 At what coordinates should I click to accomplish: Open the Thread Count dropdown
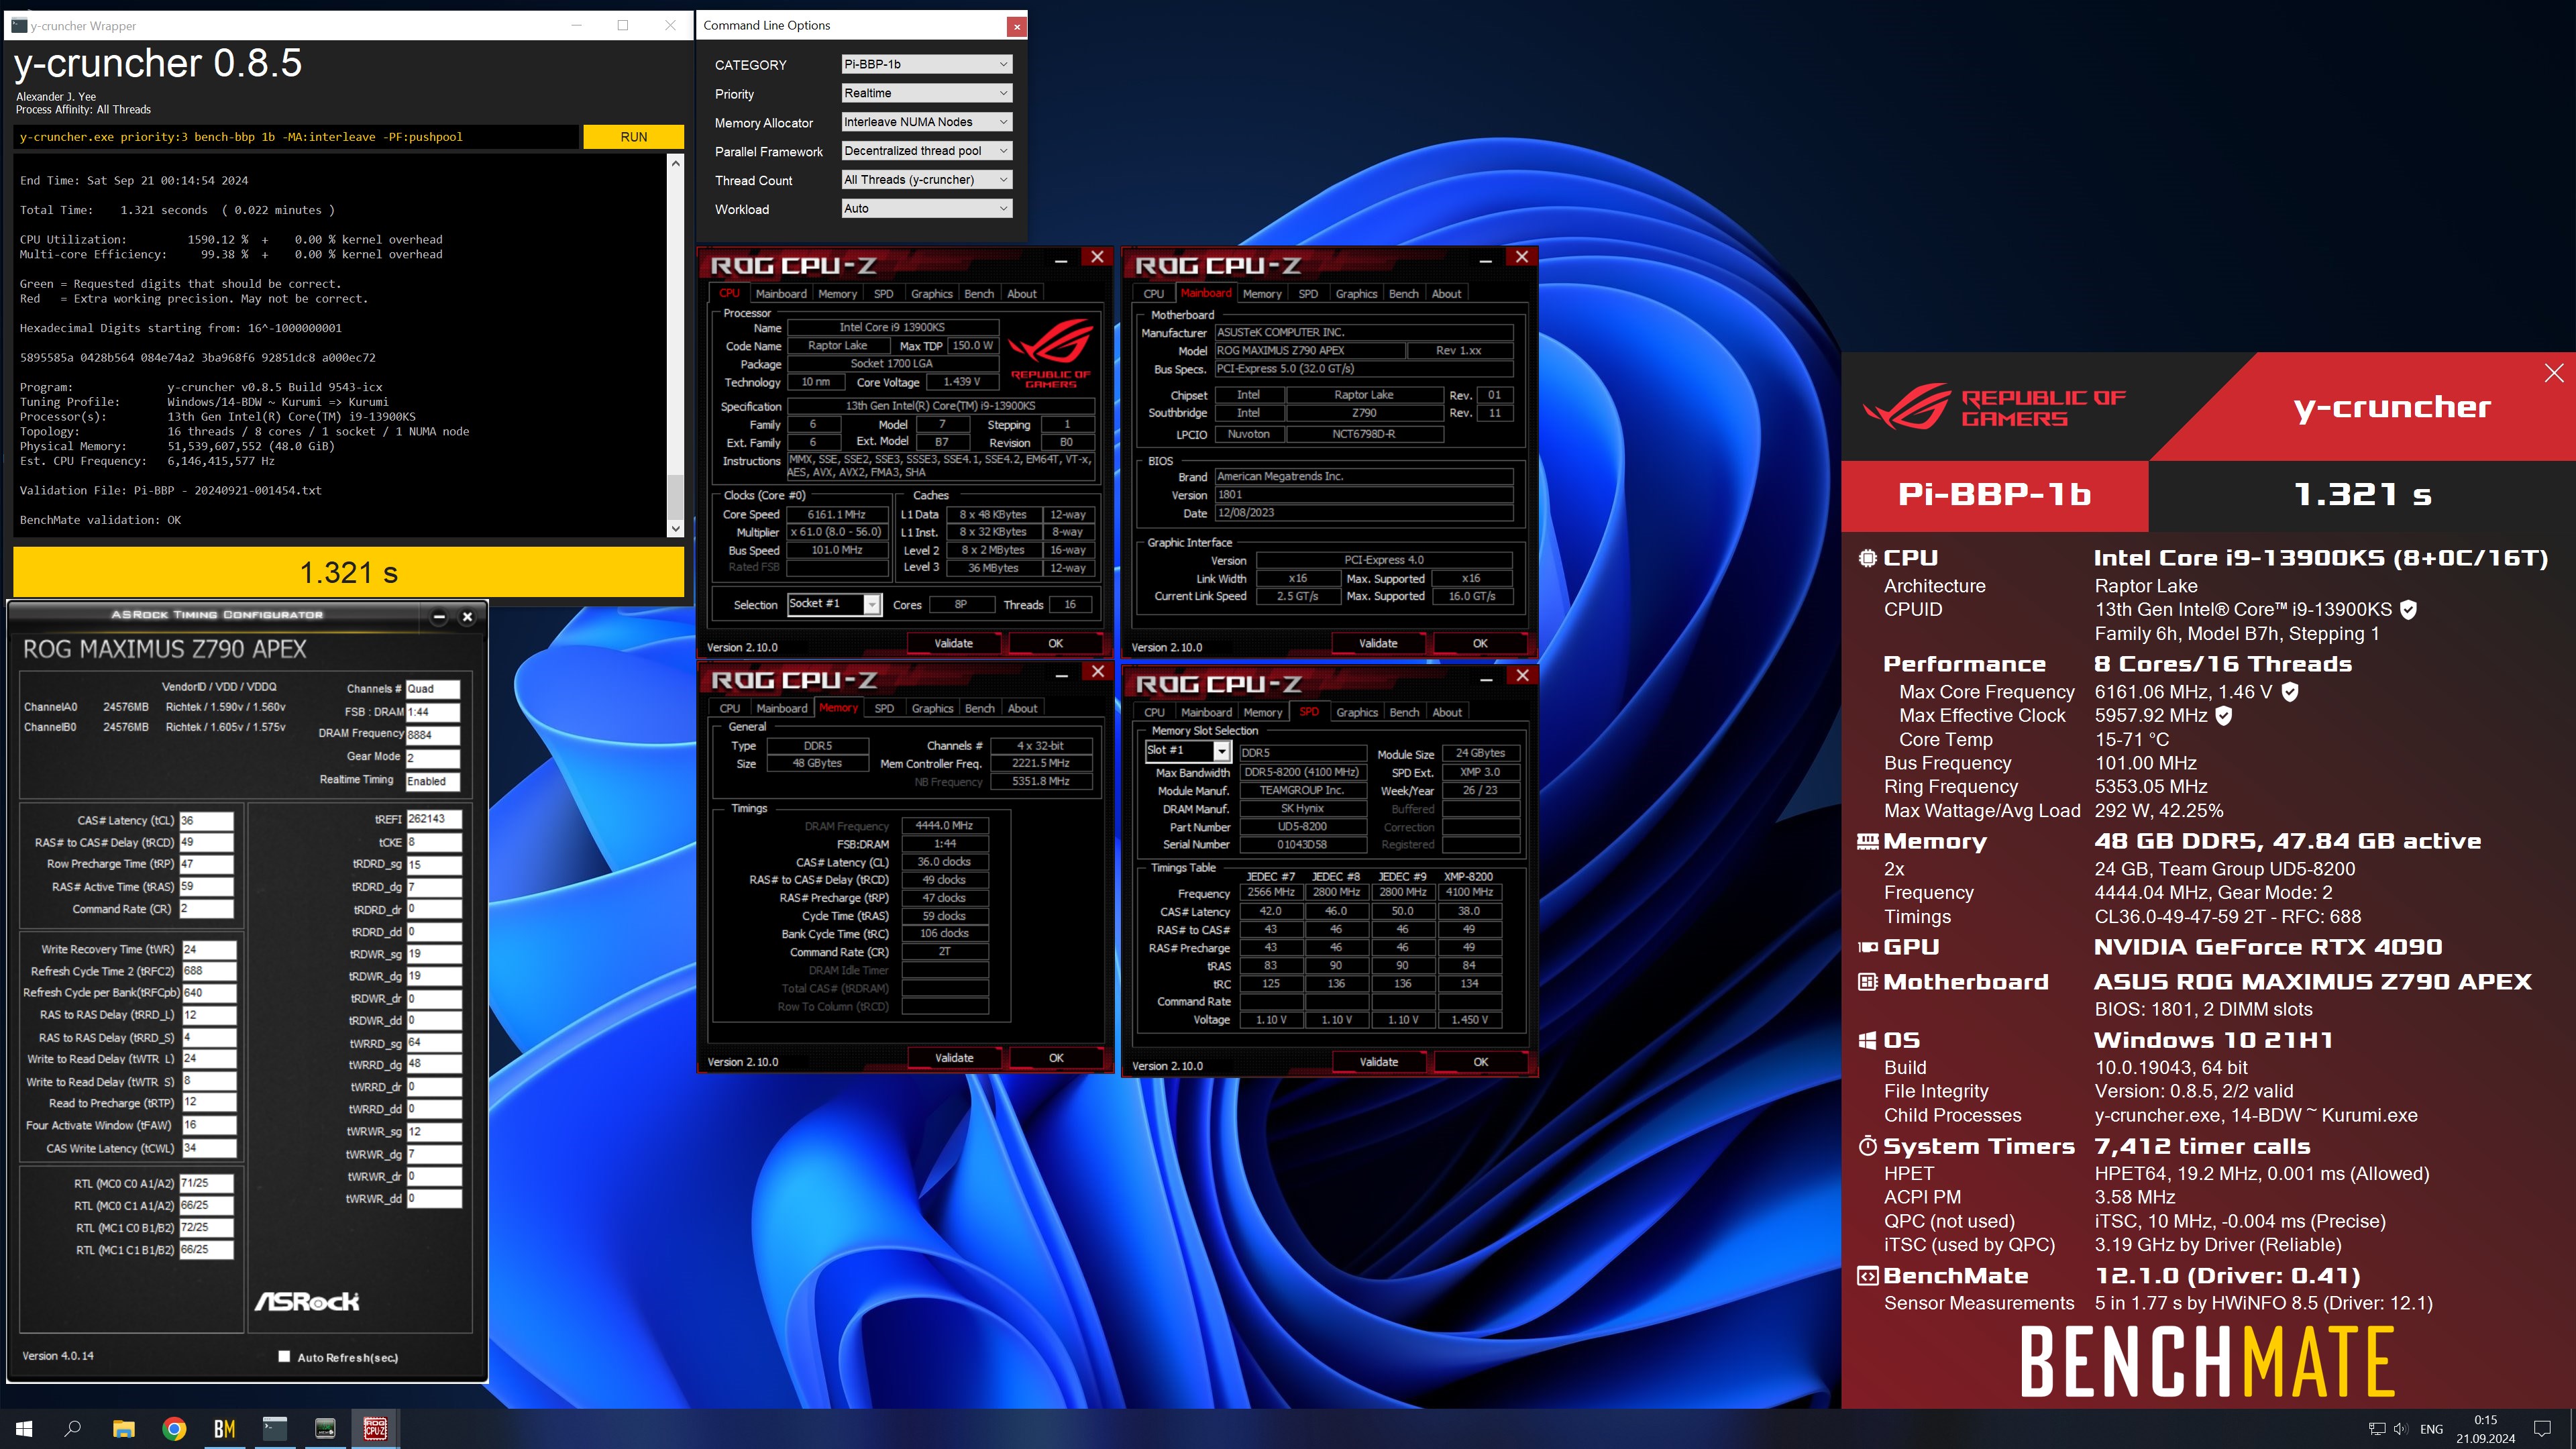point(926,180)
